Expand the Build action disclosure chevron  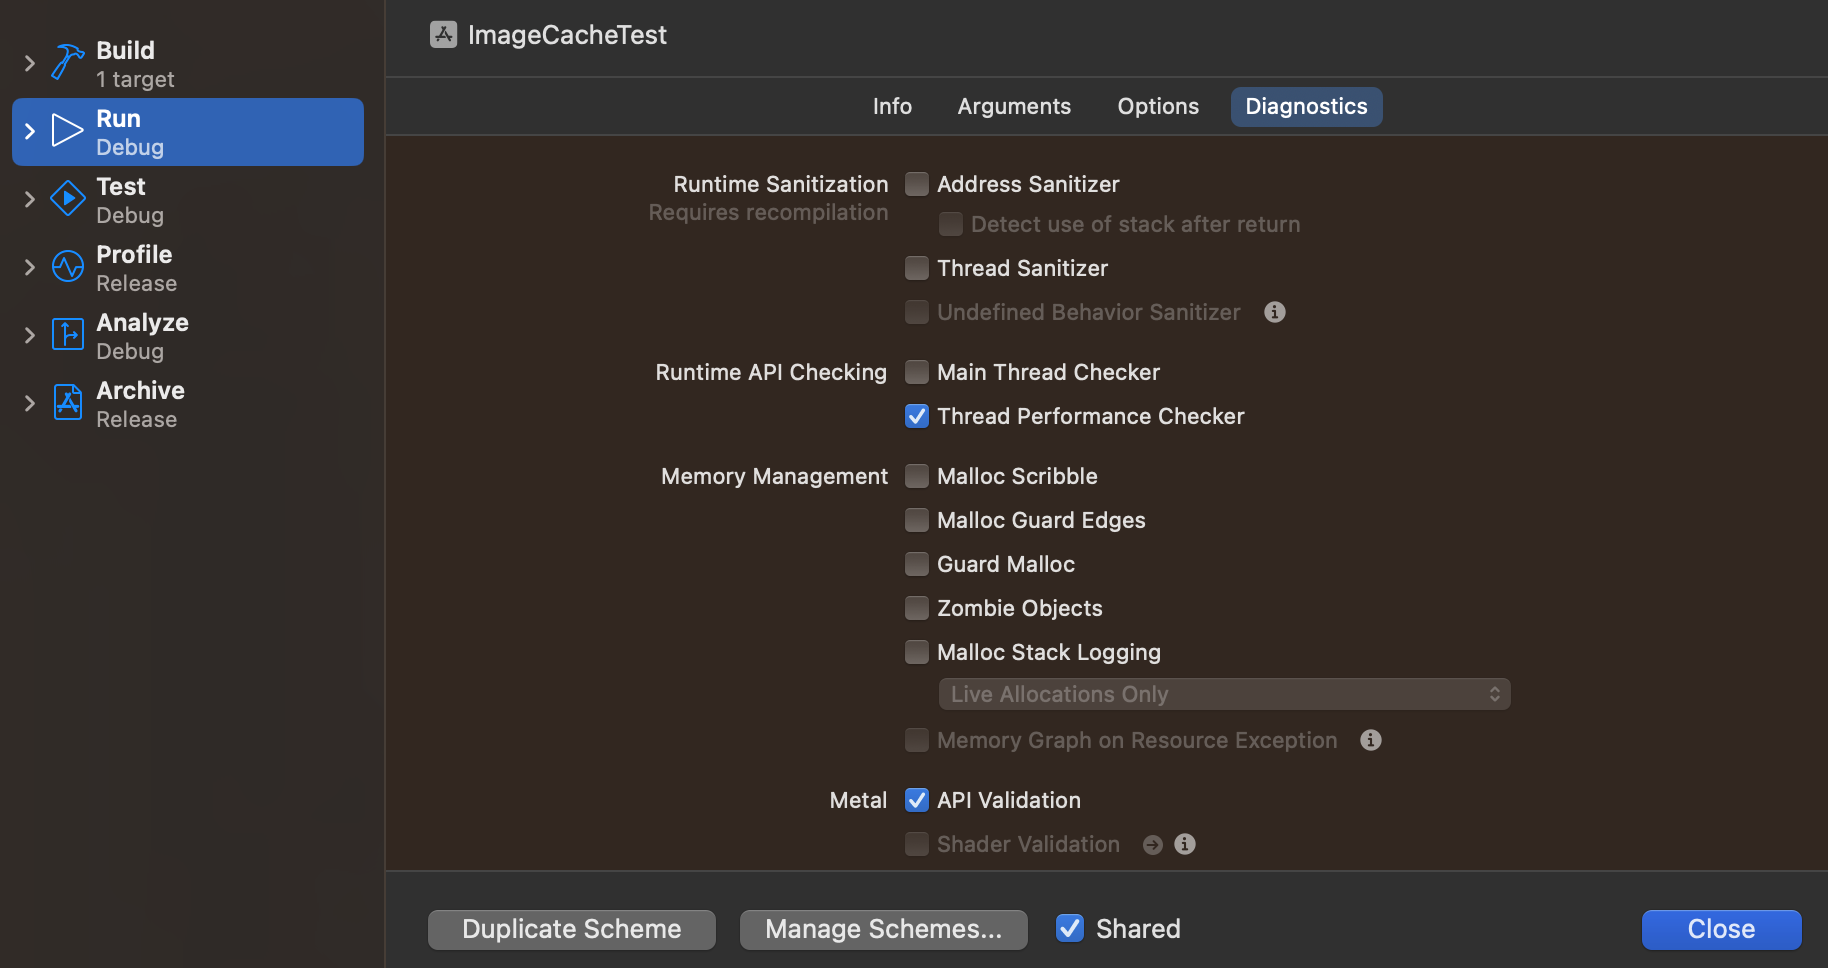(29, 63)
